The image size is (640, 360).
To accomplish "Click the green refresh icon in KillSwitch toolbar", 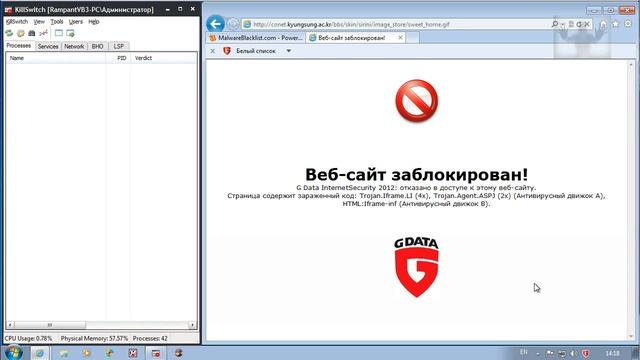I will (9, 33).
